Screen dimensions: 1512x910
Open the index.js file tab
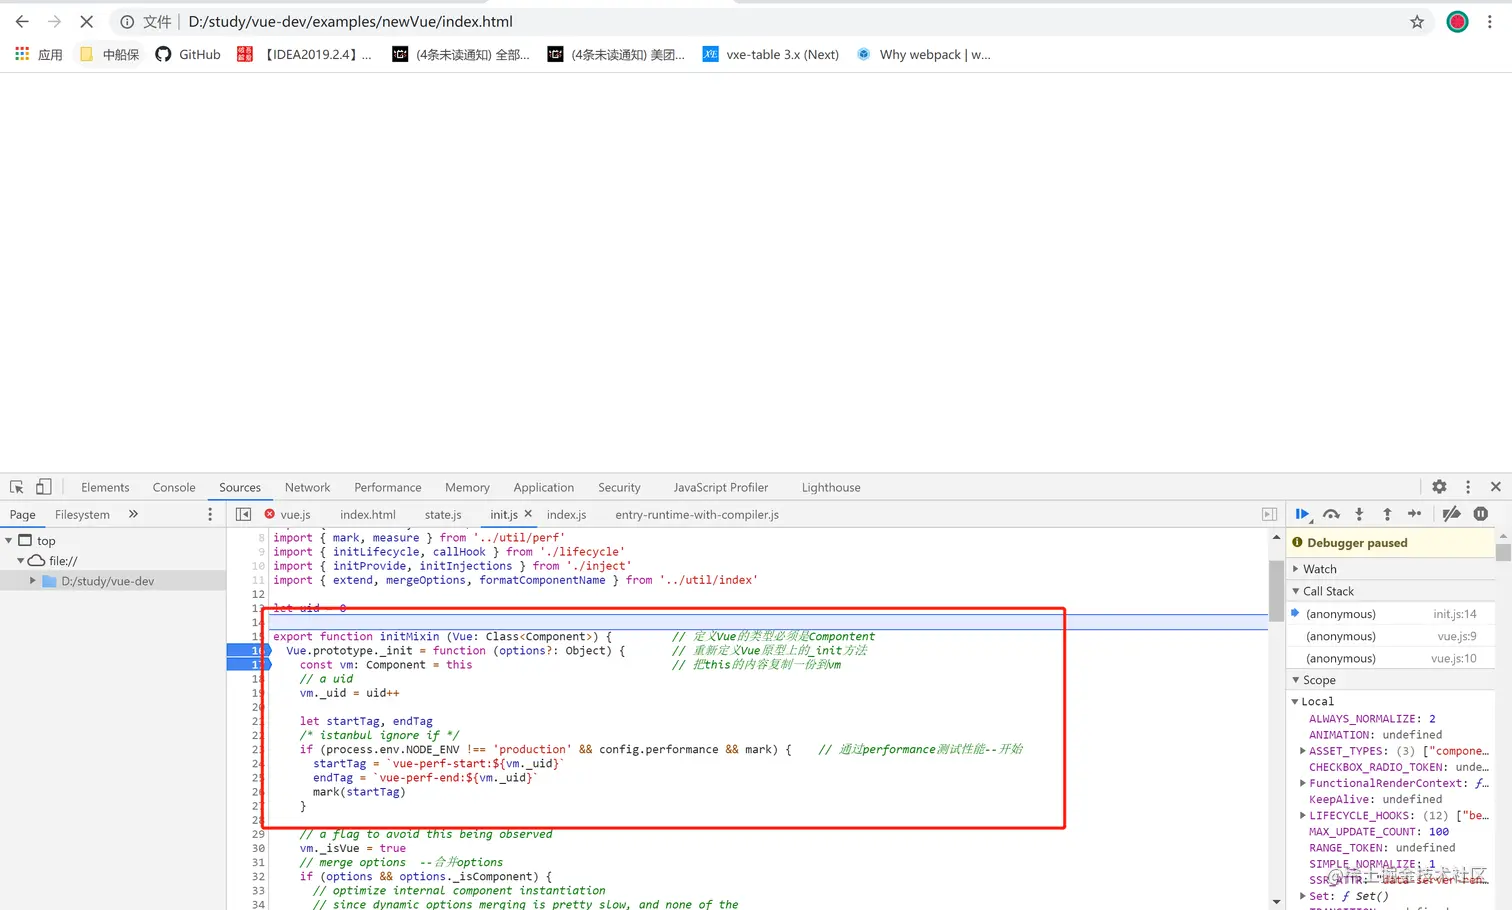pyautogui.click(x=566, y=514)
